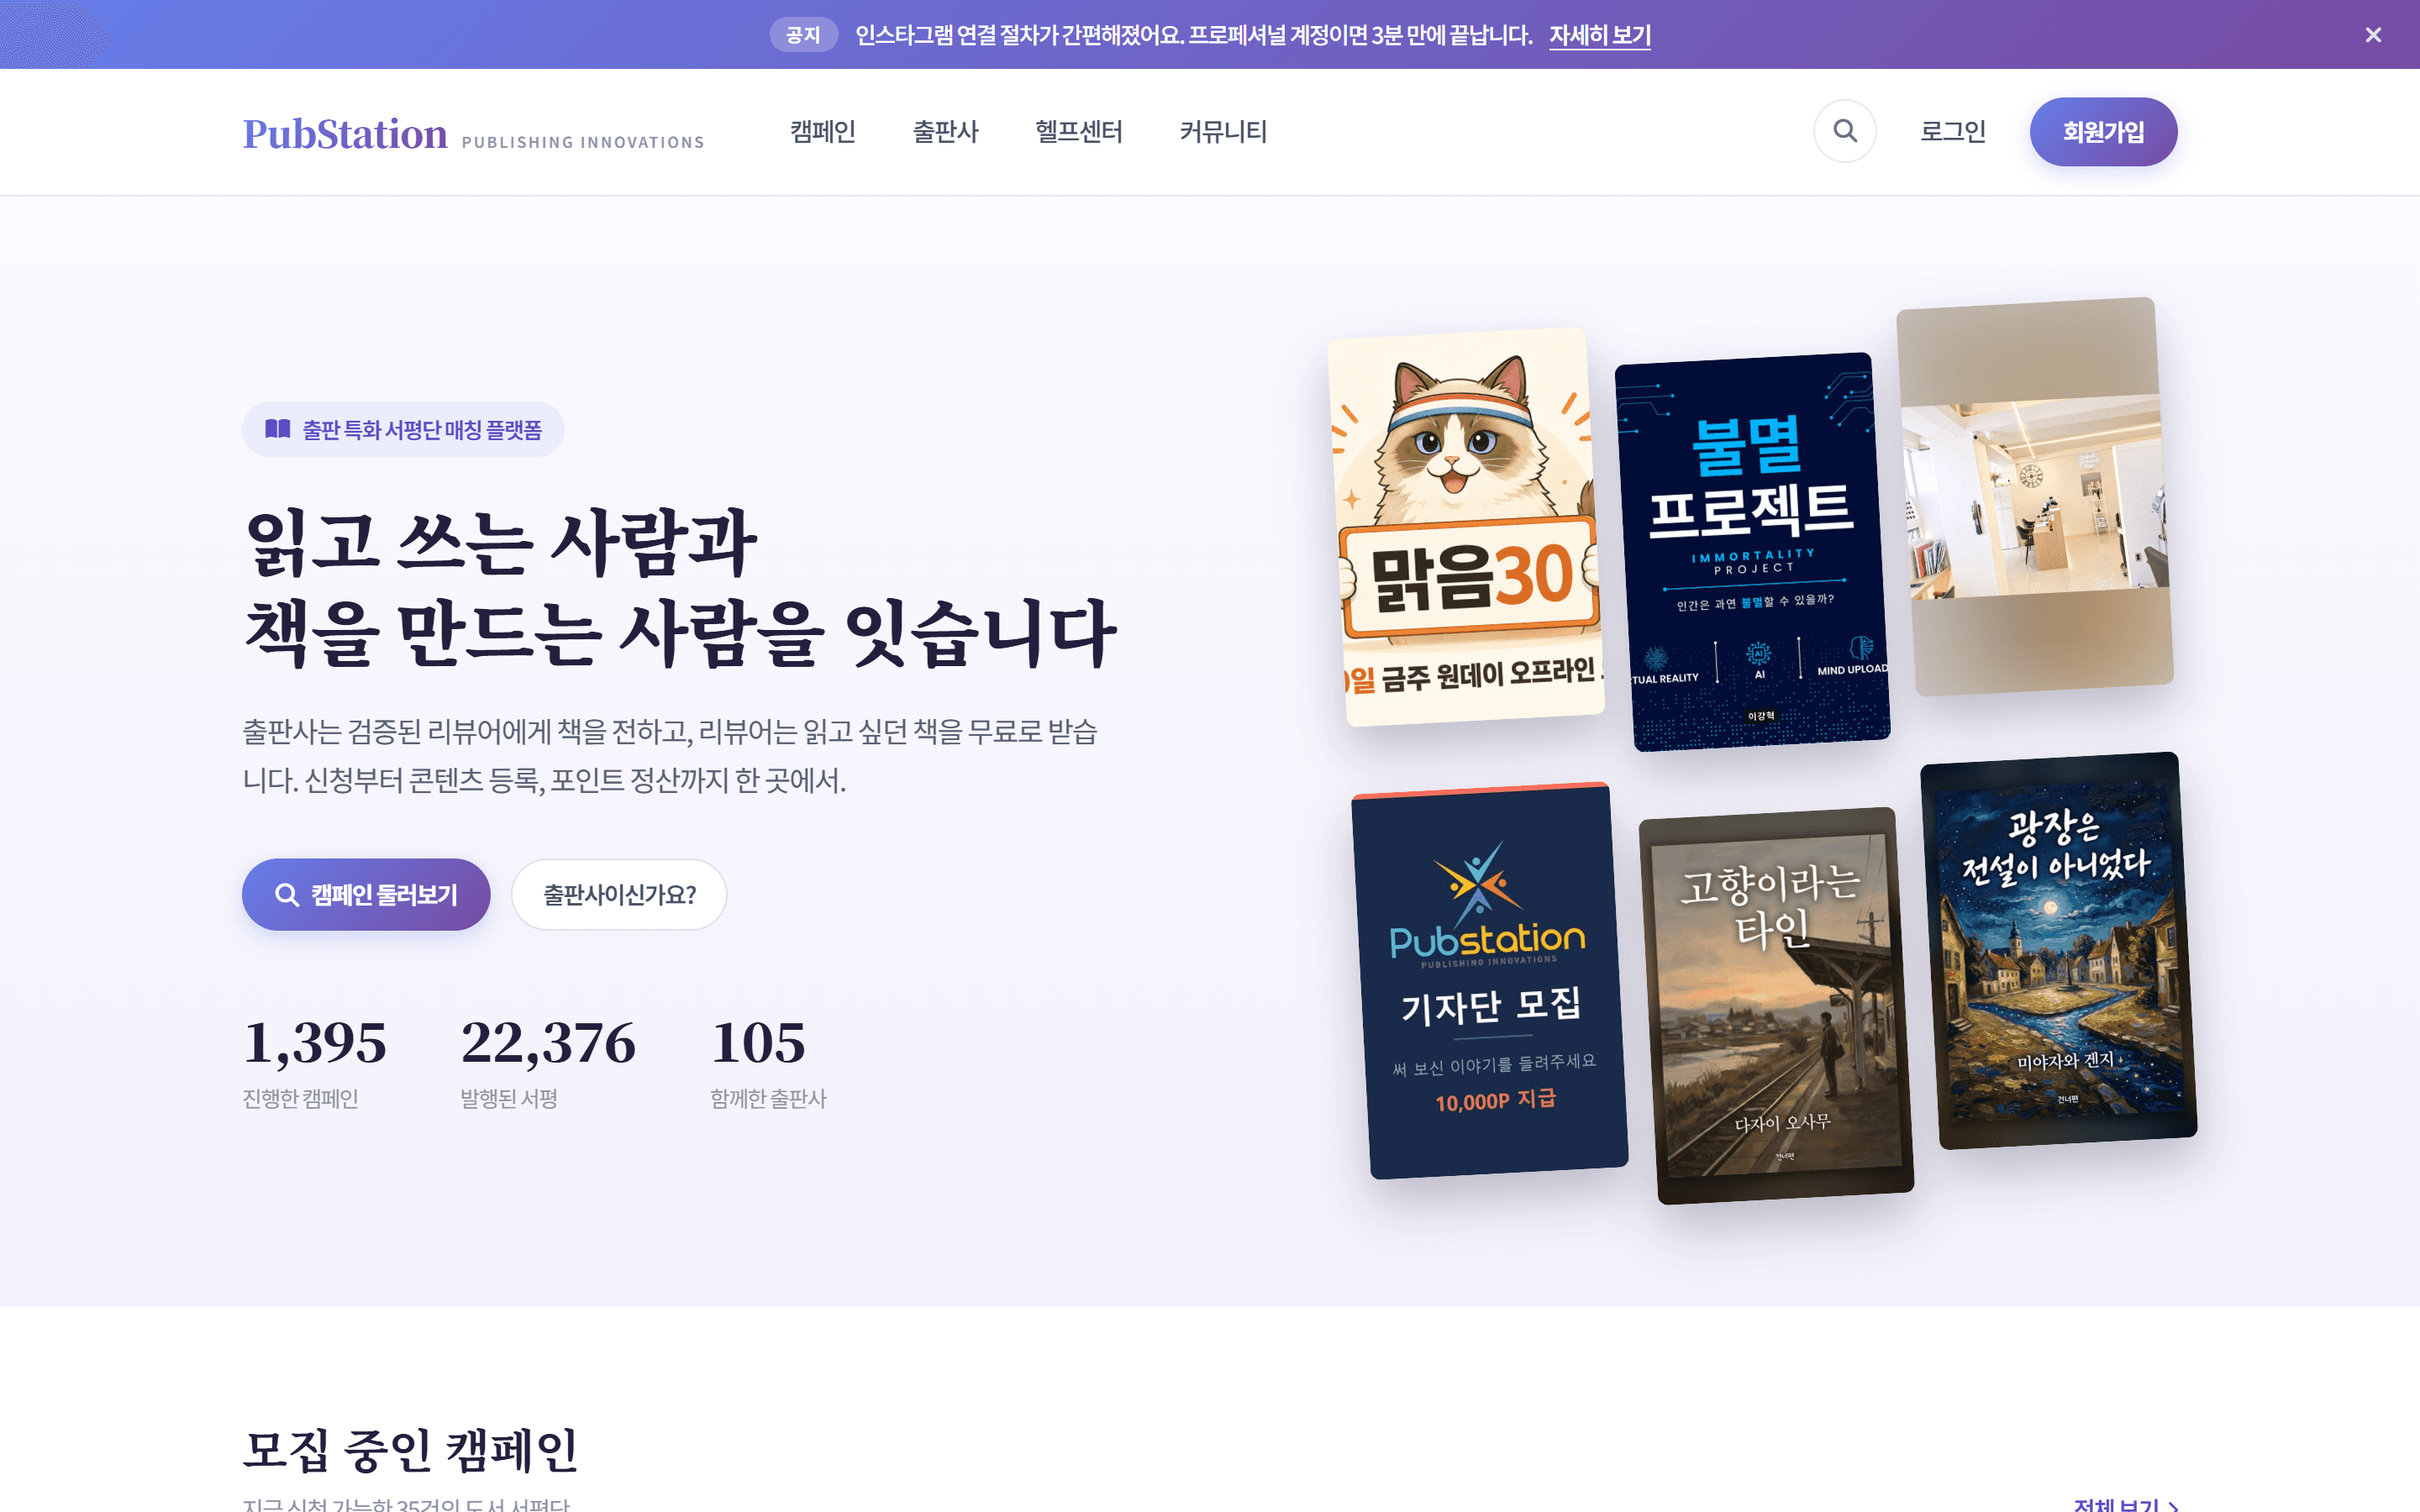
Task: Open the 커뮤니티 menu item
Action: [1223, 131]
